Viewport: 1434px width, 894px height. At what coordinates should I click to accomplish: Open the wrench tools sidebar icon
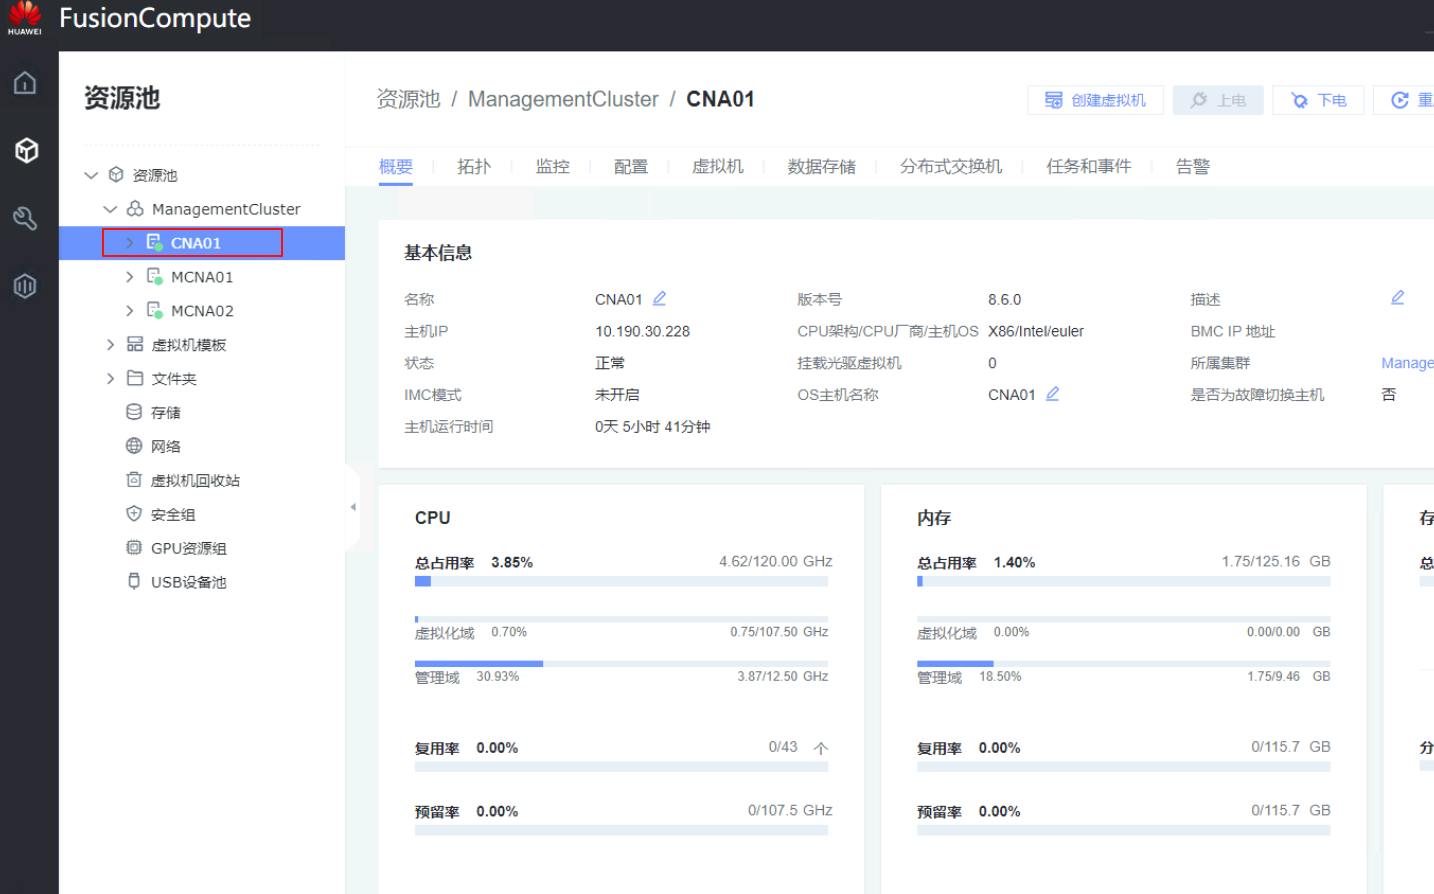tap(25, 218)
